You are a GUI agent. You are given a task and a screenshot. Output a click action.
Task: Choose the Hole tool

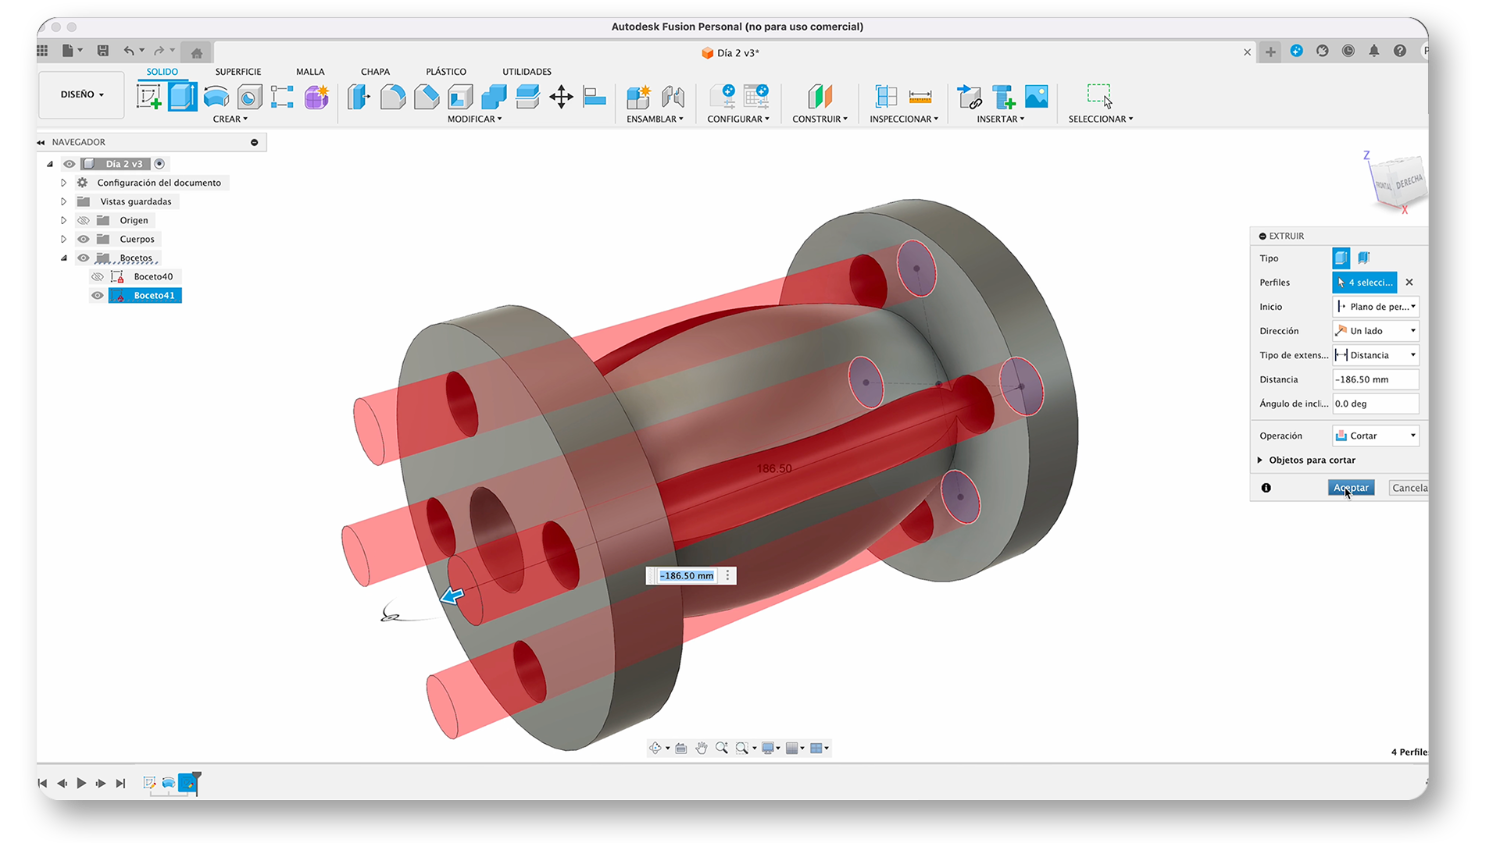pyautogui.click(x=249, y=96)
